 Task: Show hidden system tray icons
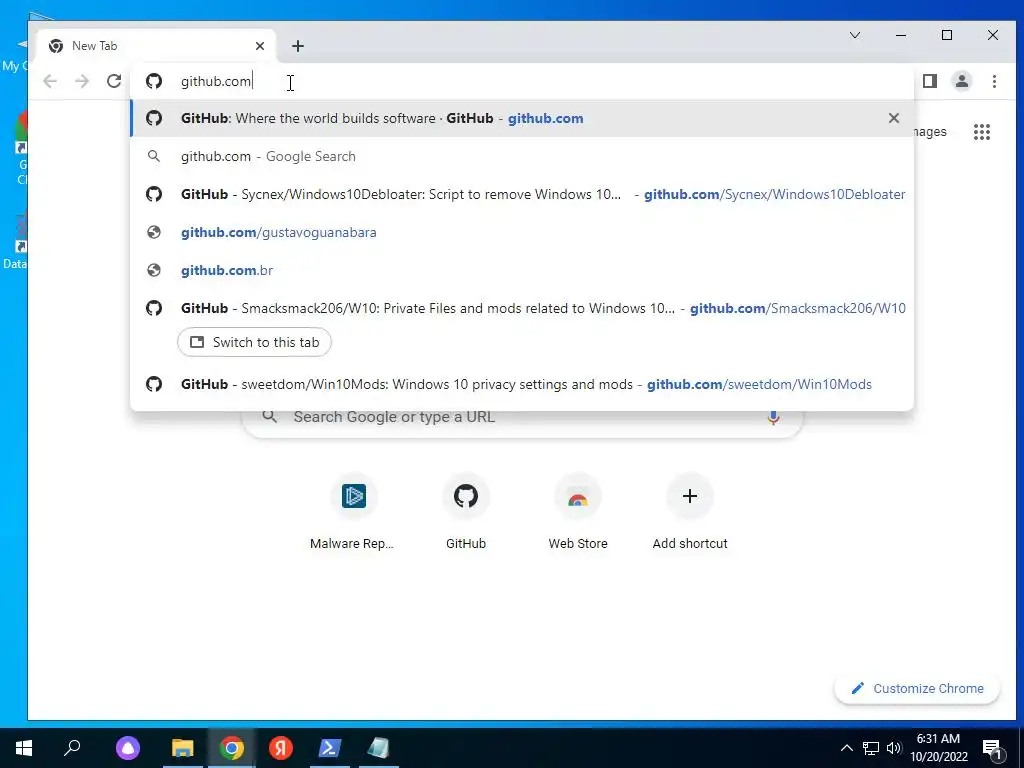pyautogui.click(x=846, y=748)
